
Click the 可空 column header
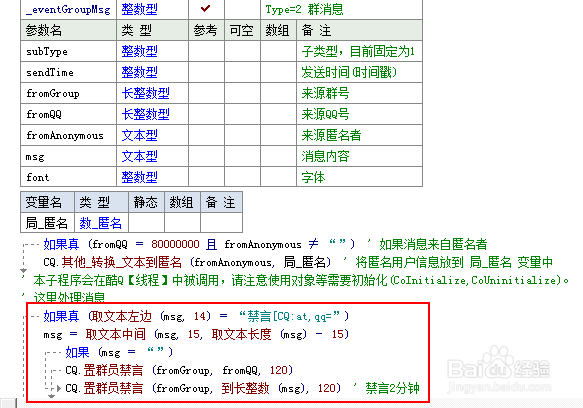(242, 30)
